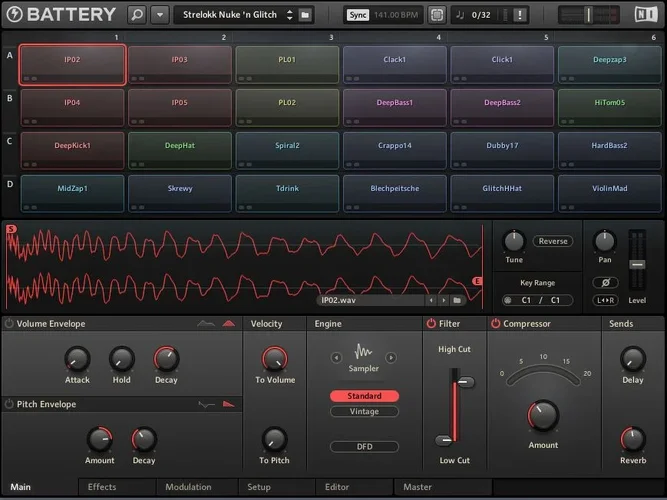Click the panic exclamation mark icon
Screen dimensions: 667x500
[519, 15]
